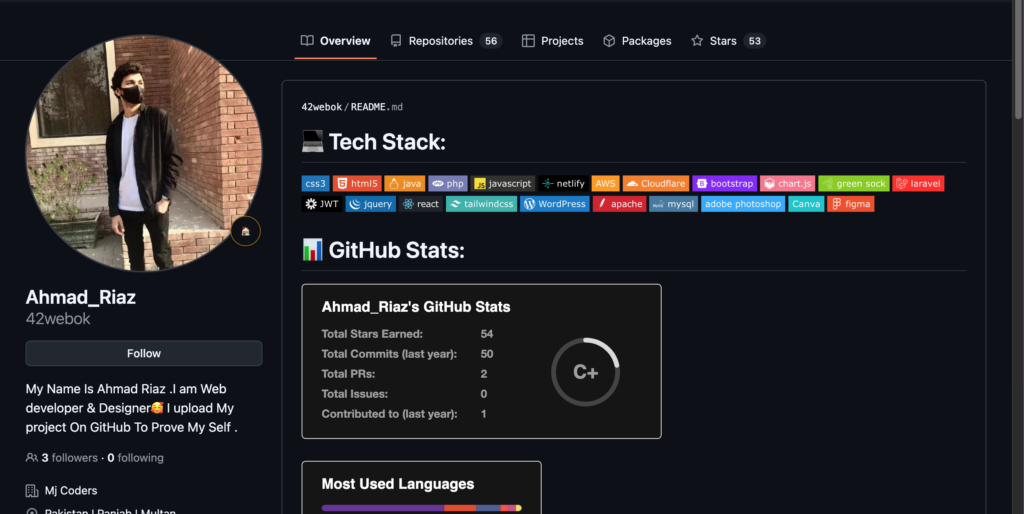This screenshot has width=1024, height=514.
Task: Click the apache badge
Action: [x=620, y=204]
